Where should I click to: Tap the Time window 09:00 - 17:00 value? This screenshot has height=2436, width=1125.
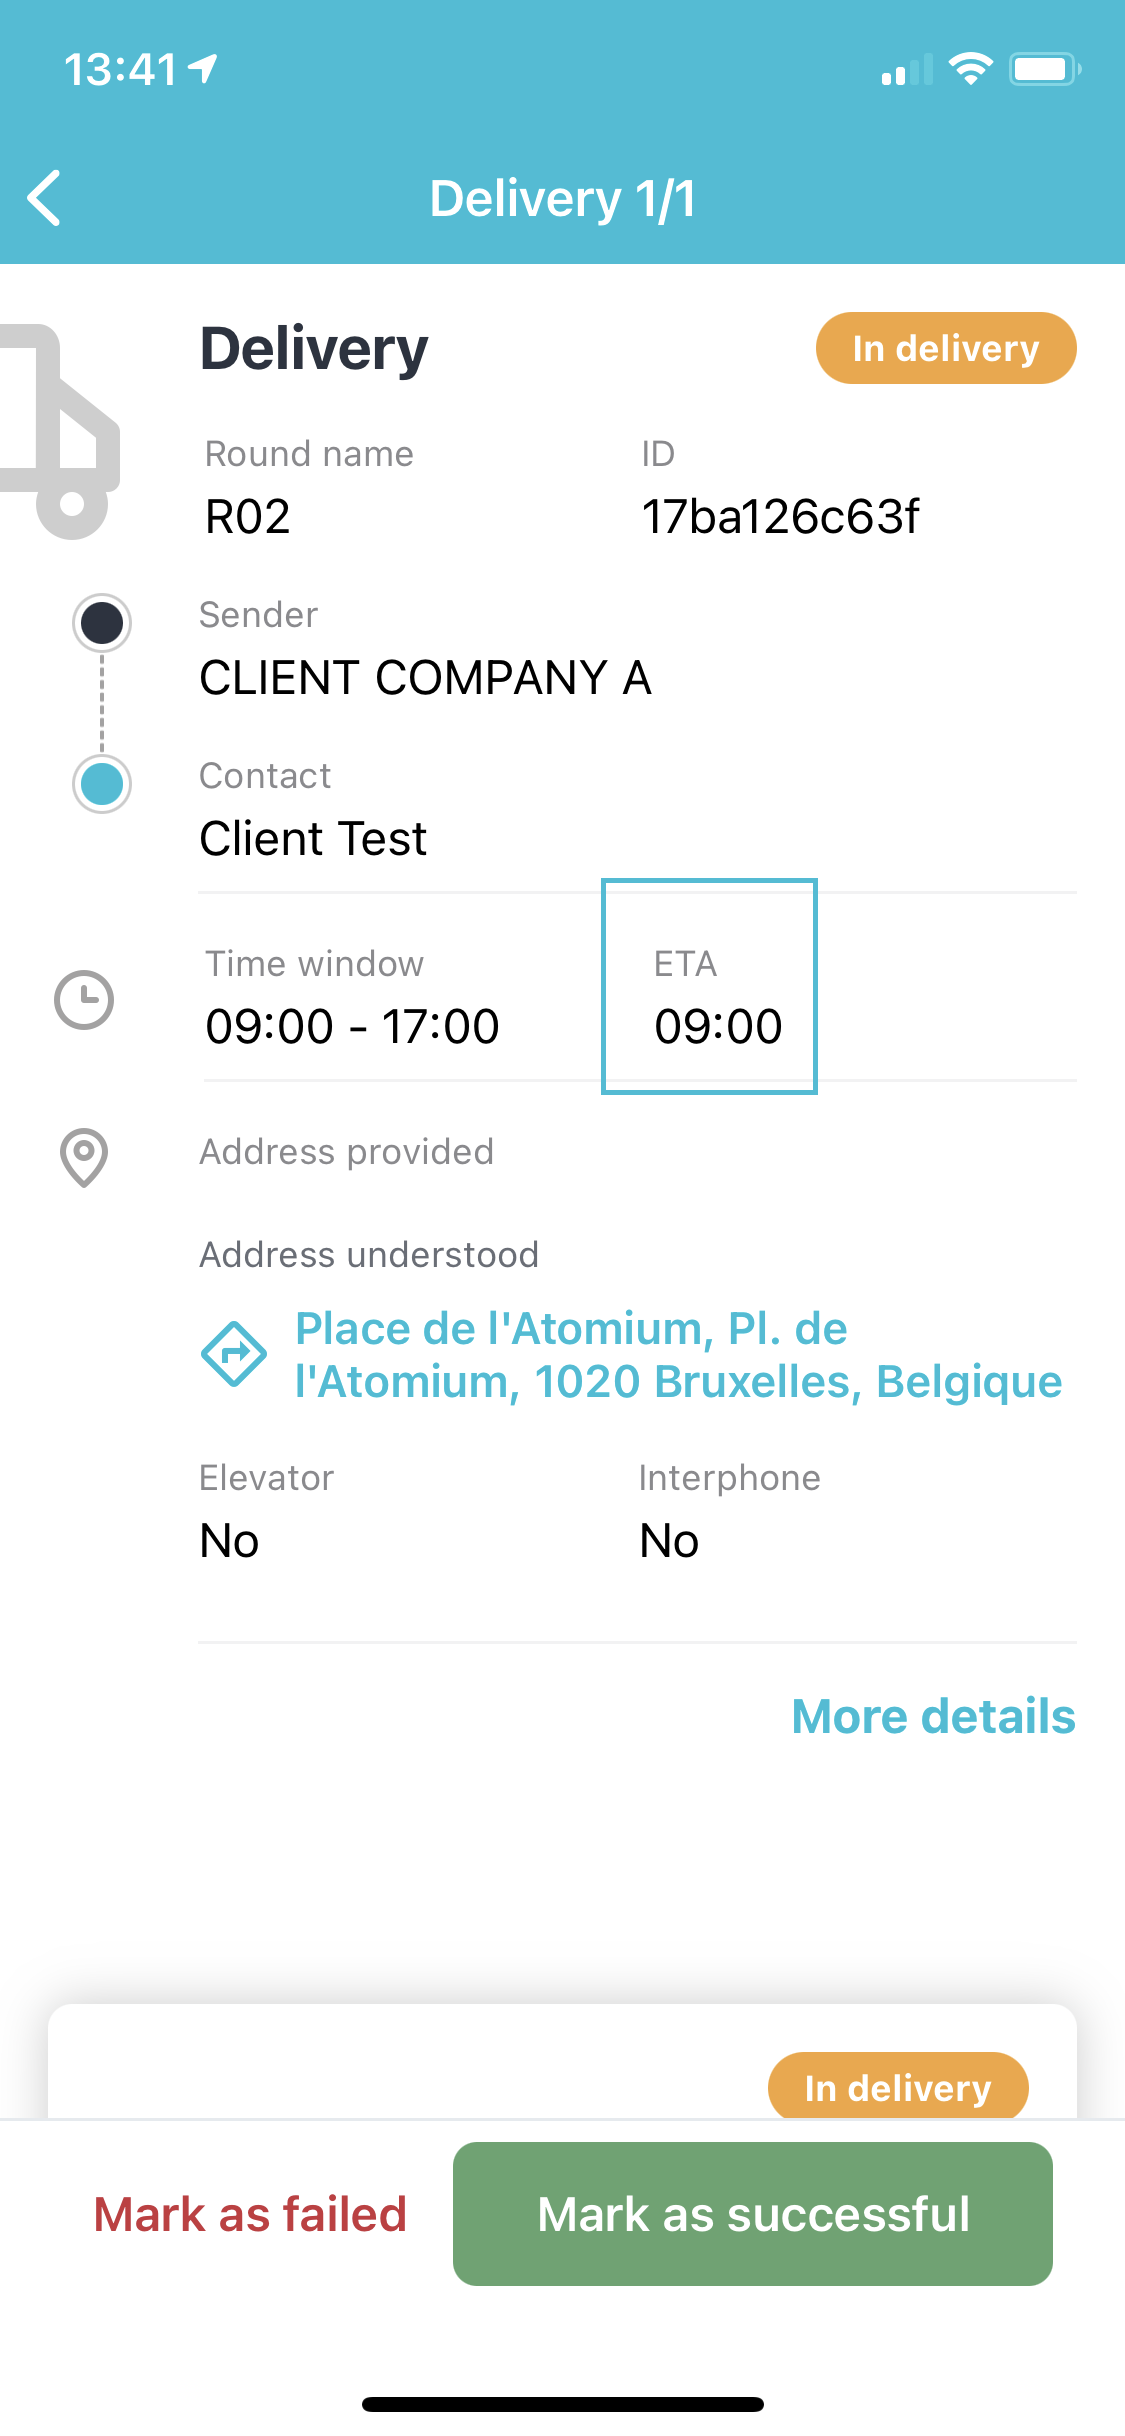coord(352,1026)
